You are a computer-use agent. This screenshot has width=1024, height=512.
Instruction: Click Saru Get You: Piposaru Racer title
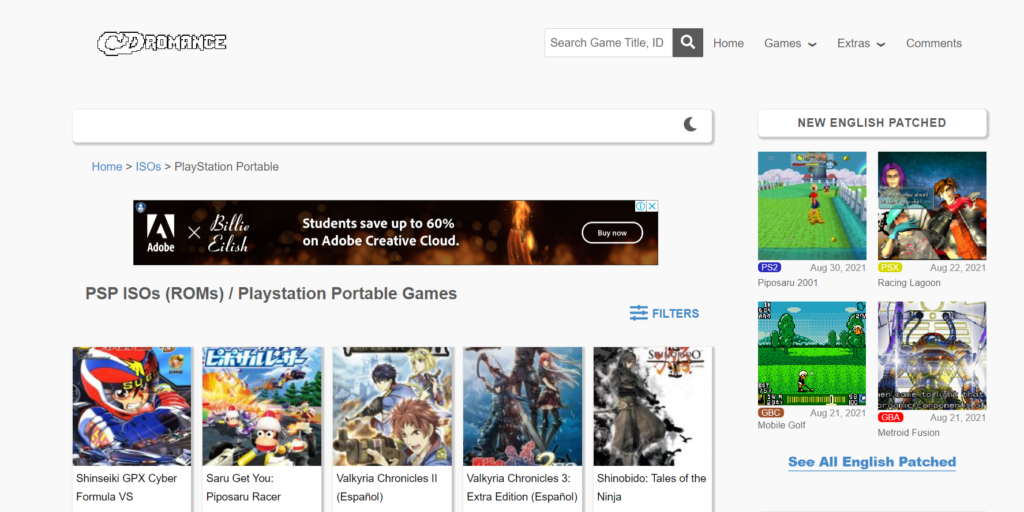point(244,487)
